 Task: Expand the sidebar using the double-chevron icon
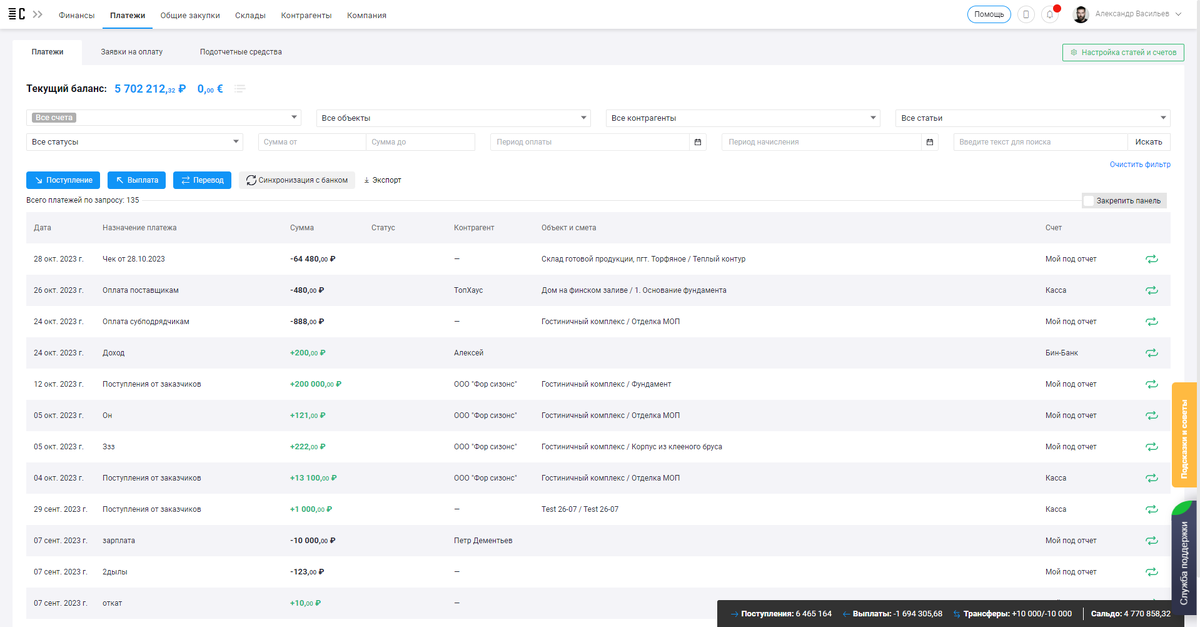point(37,15)
